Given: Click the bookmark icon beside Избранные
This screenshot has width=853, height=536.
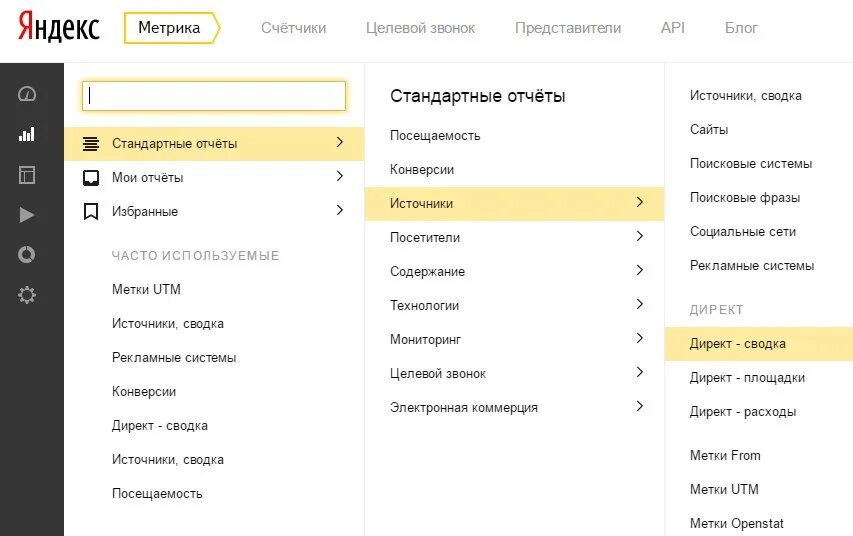Looking at the screenshot, I should [91, 211].
